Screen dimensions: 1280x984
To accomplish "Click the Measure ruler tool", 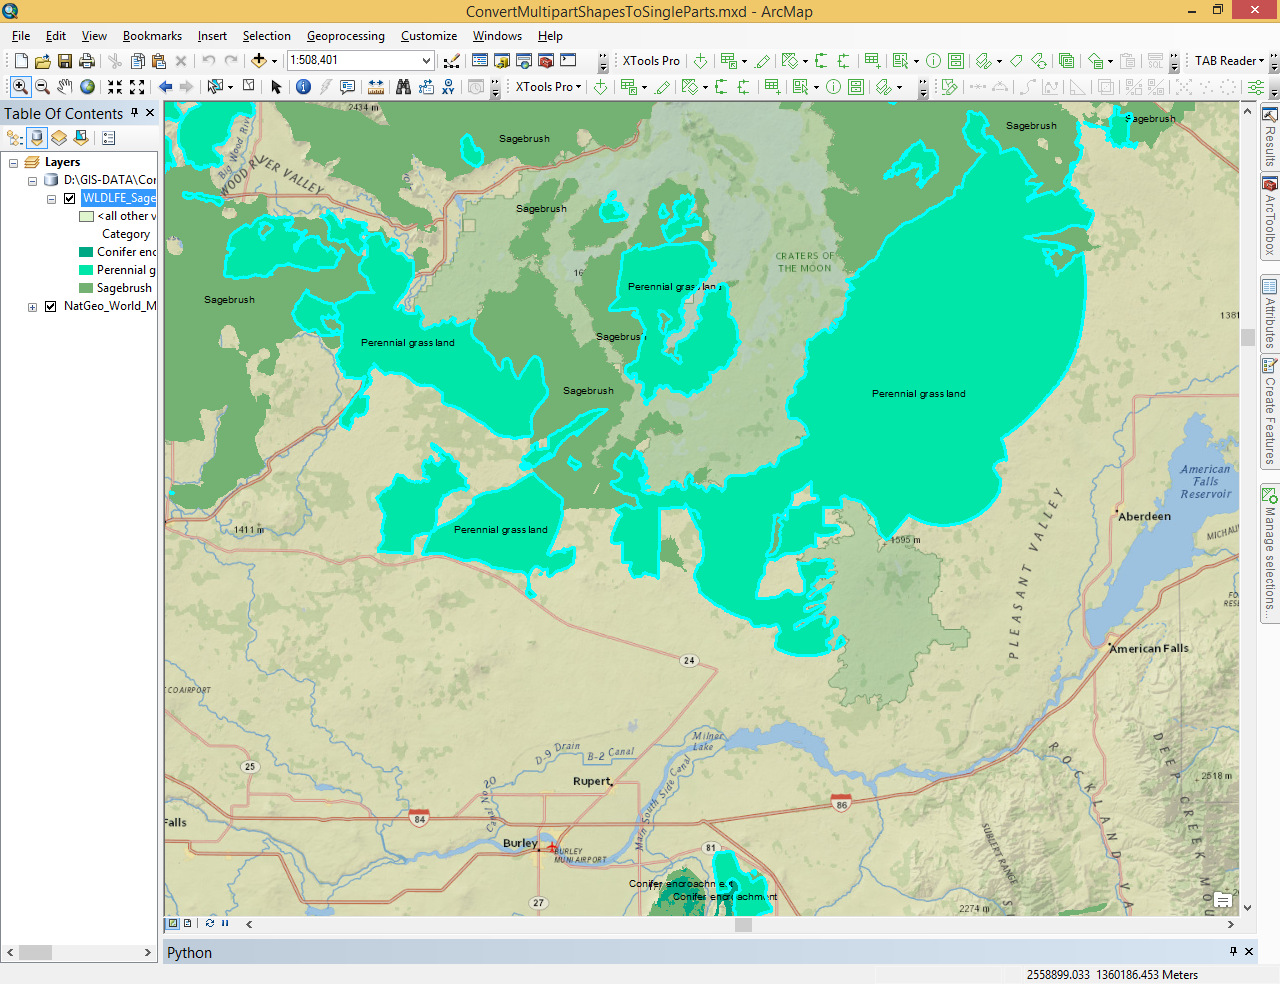I will coord(376,87).
